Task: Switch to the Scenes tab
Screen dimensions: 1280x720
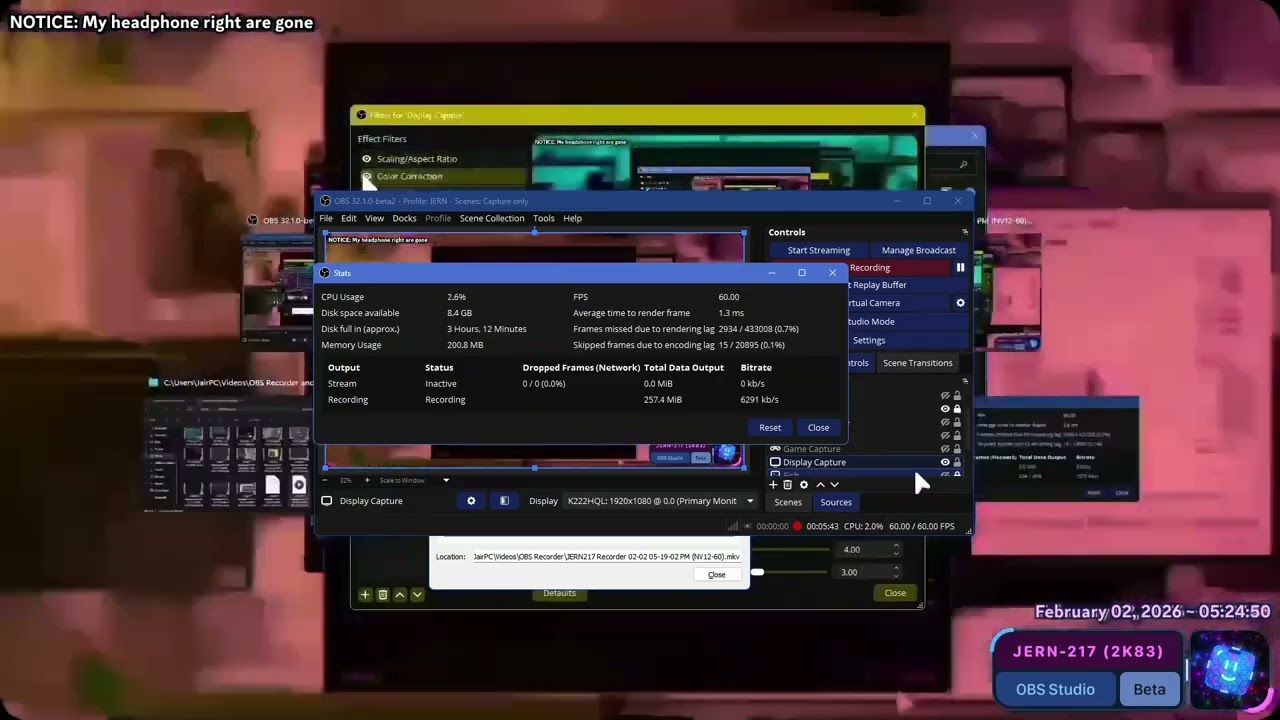Action: point(788,502)
